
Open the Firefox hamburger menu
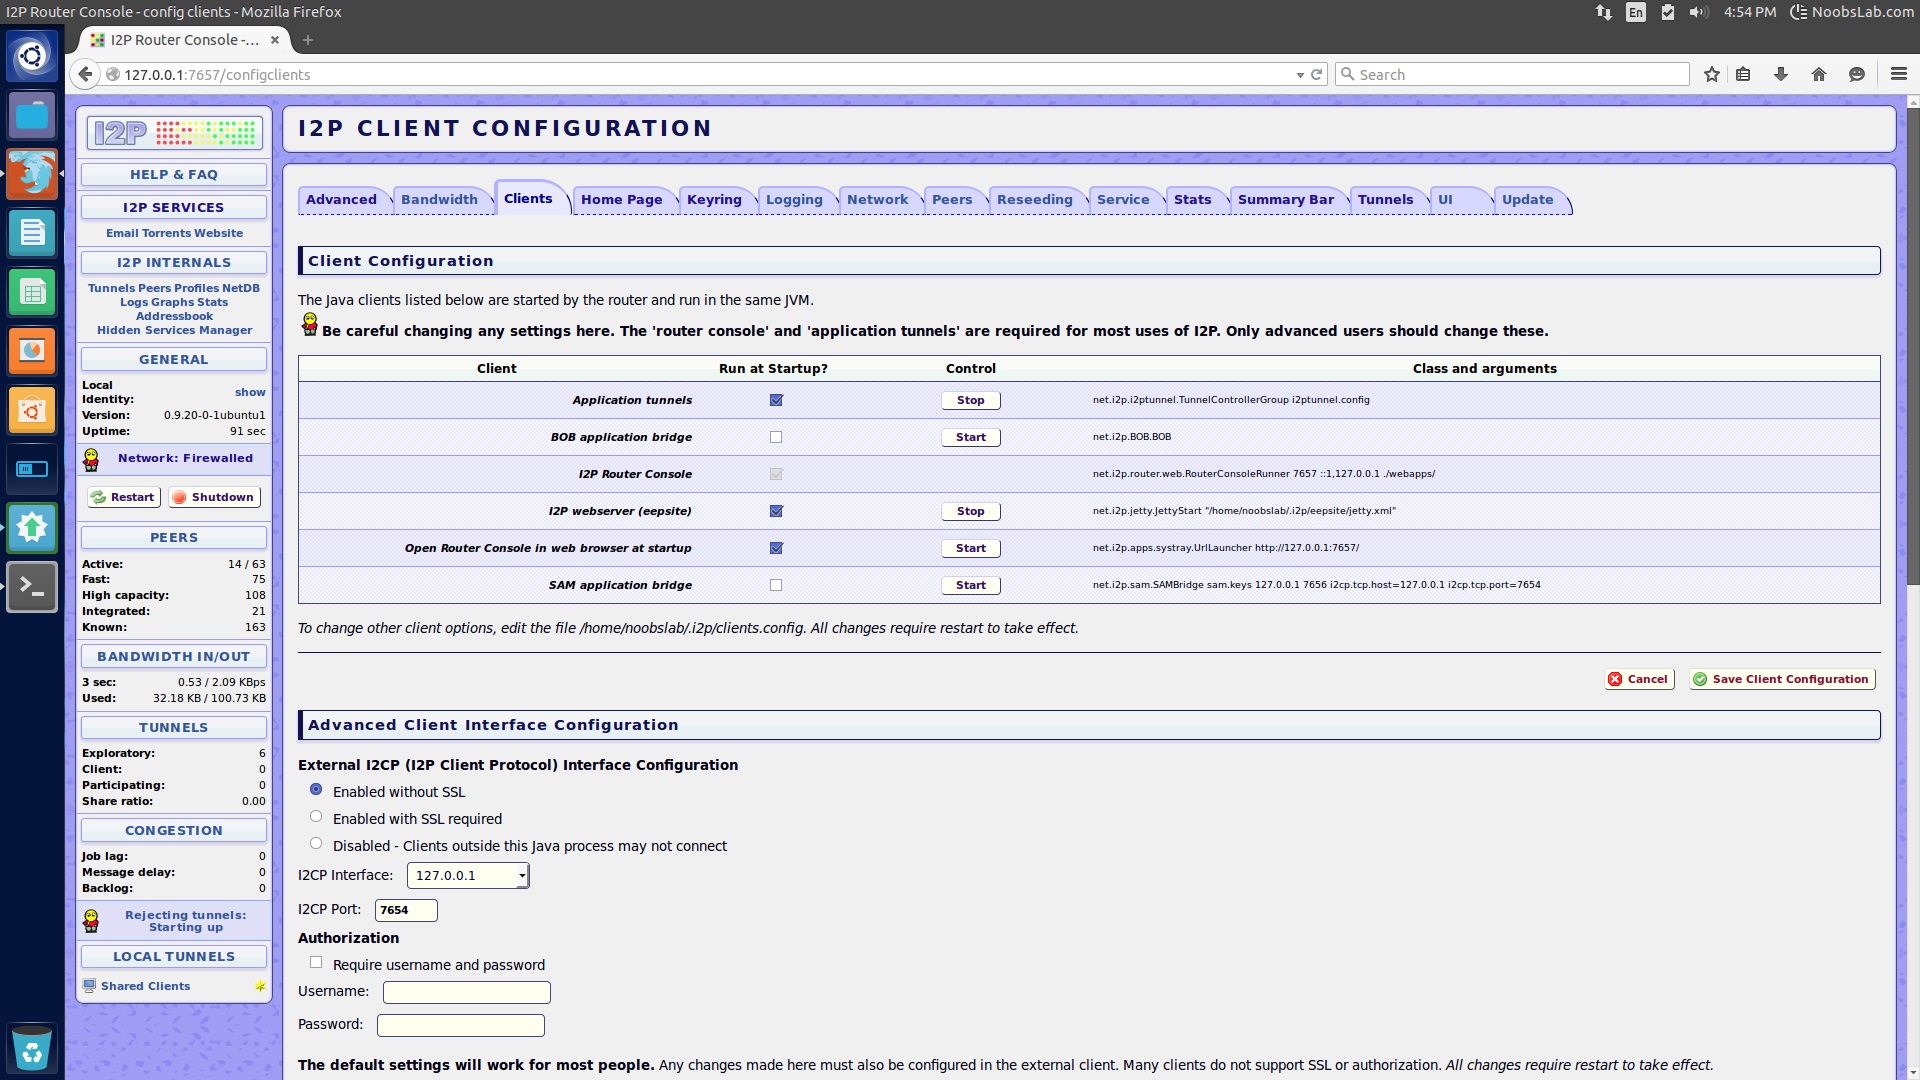click(1898, 74)
